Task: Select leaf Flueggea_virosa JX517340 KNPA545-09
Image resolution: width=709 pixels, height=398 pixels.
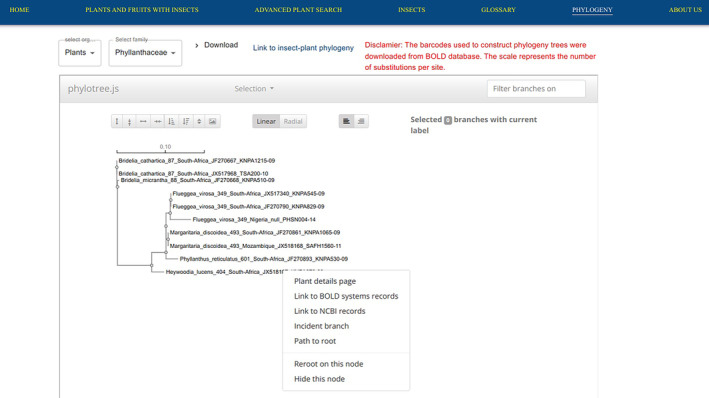Action: 248,194
